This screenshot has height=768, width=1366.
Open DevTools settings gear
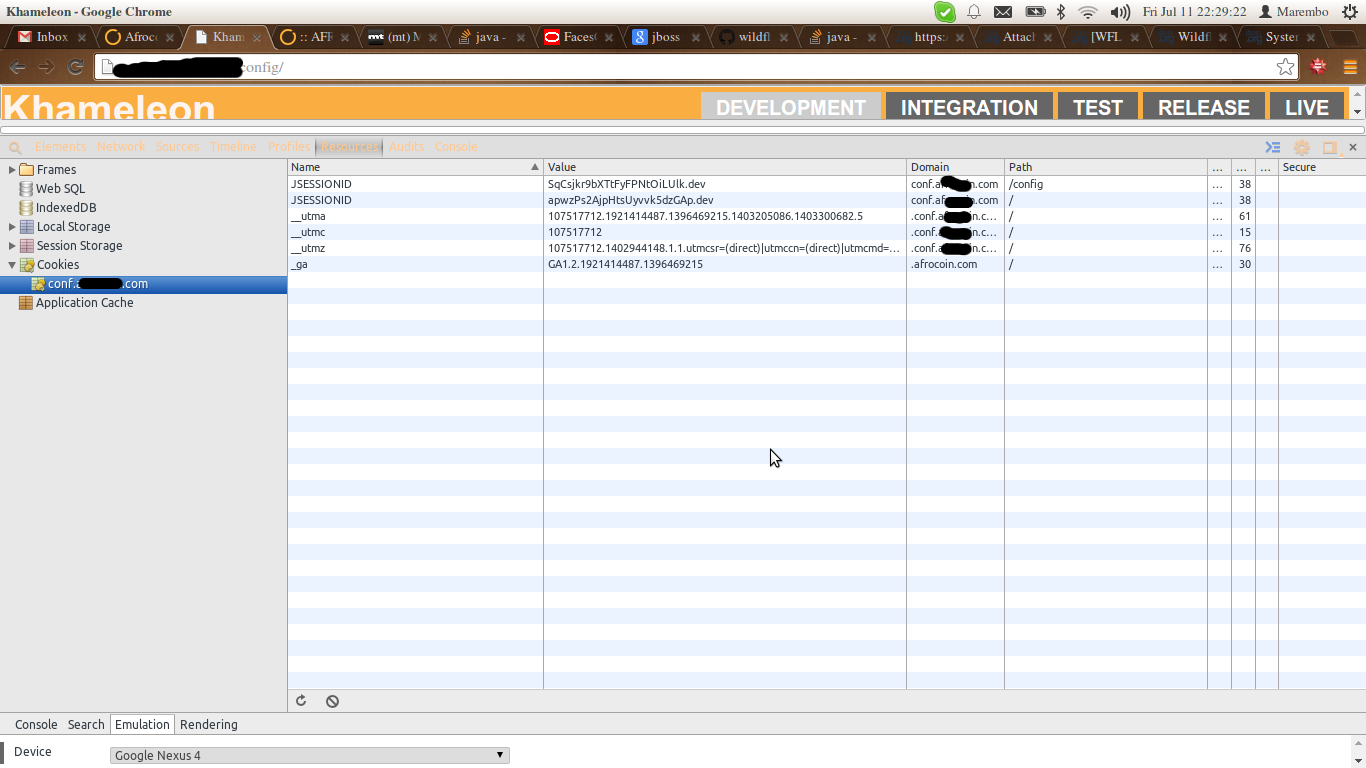point(1302,147)
